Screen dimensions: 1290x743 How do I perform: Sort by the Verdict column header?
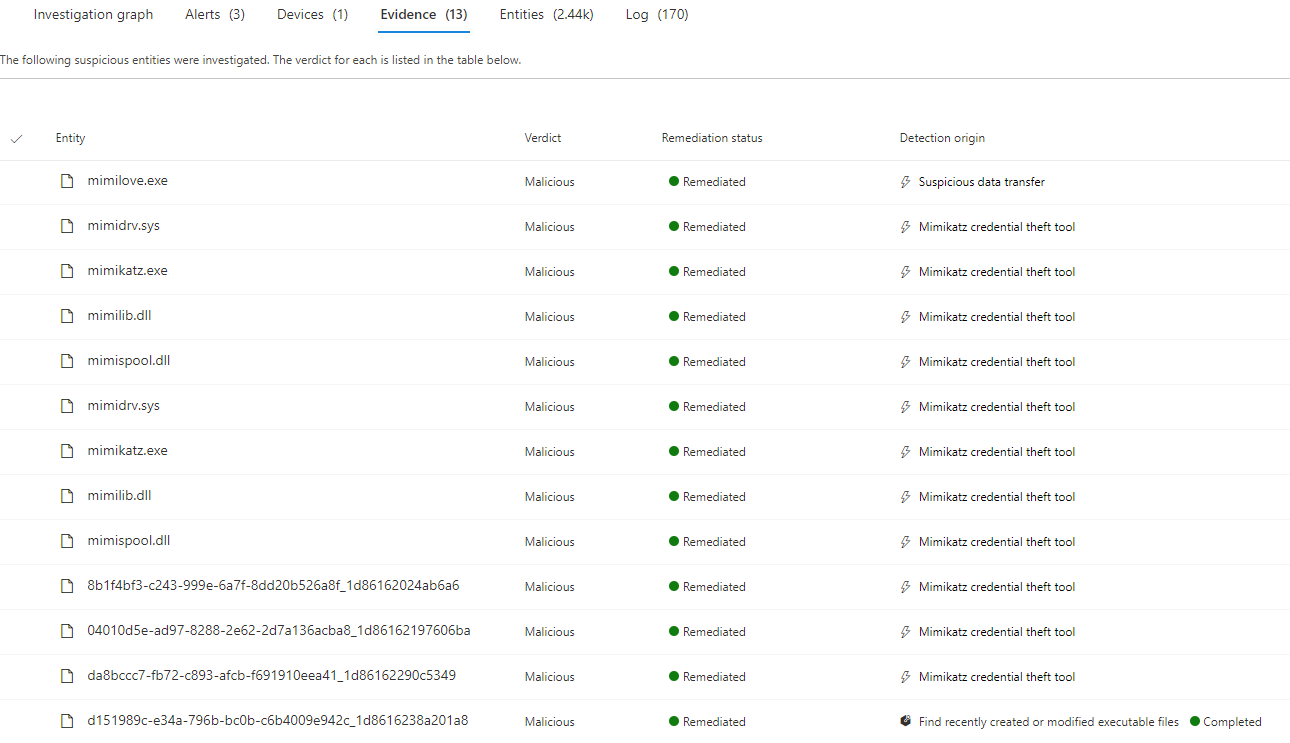543,138
